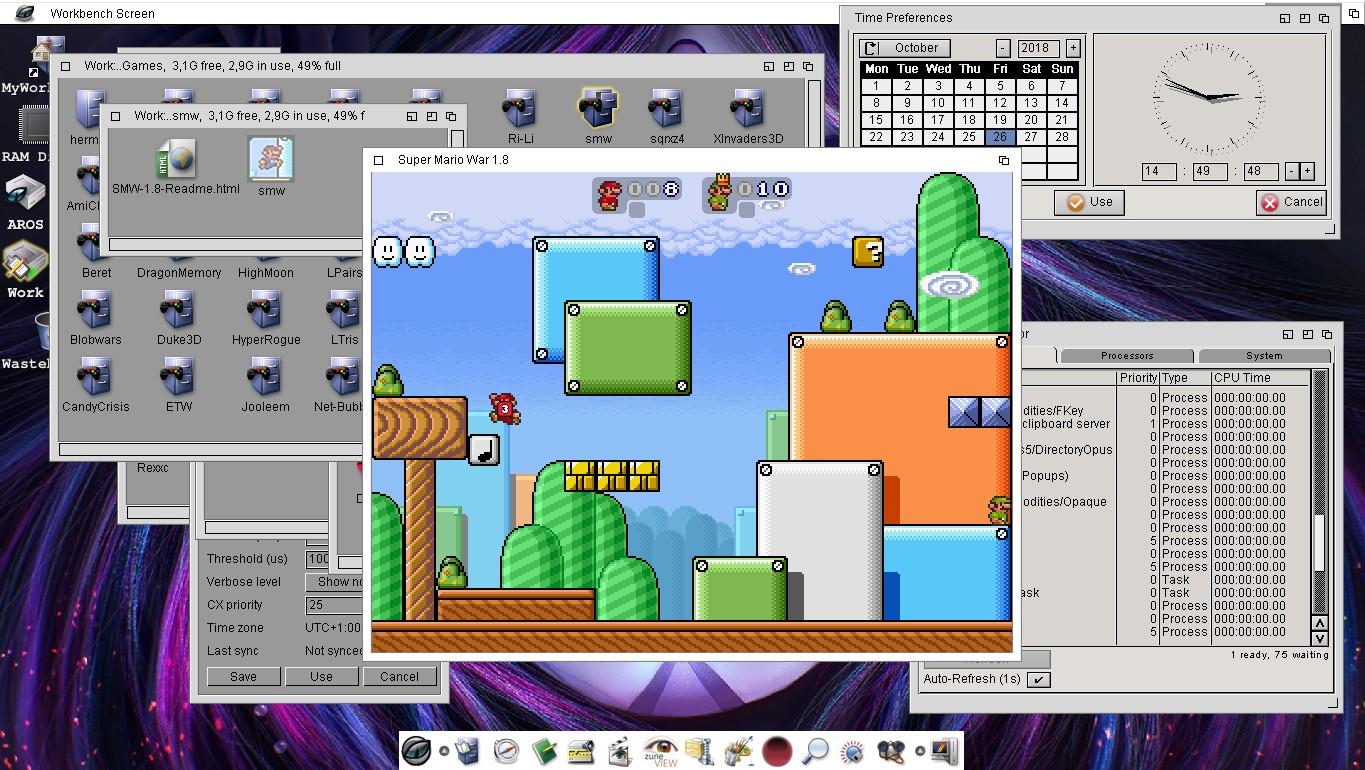Click the painter's palette dock icon
The image size is (1365, 770).
pos(738,750)
